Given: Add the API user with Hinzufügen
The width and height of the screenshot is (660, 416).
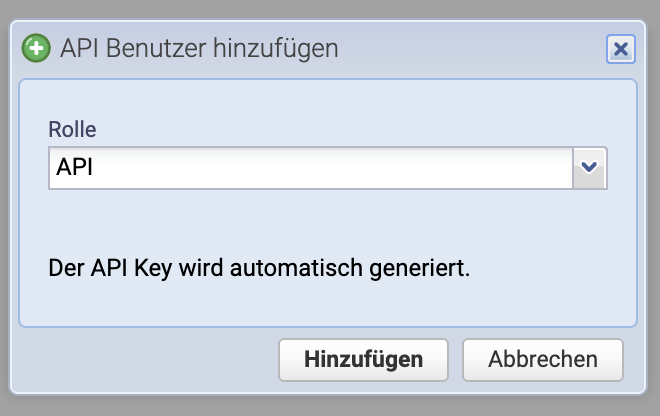Looking at the screenshot, I should pos(363,360).
